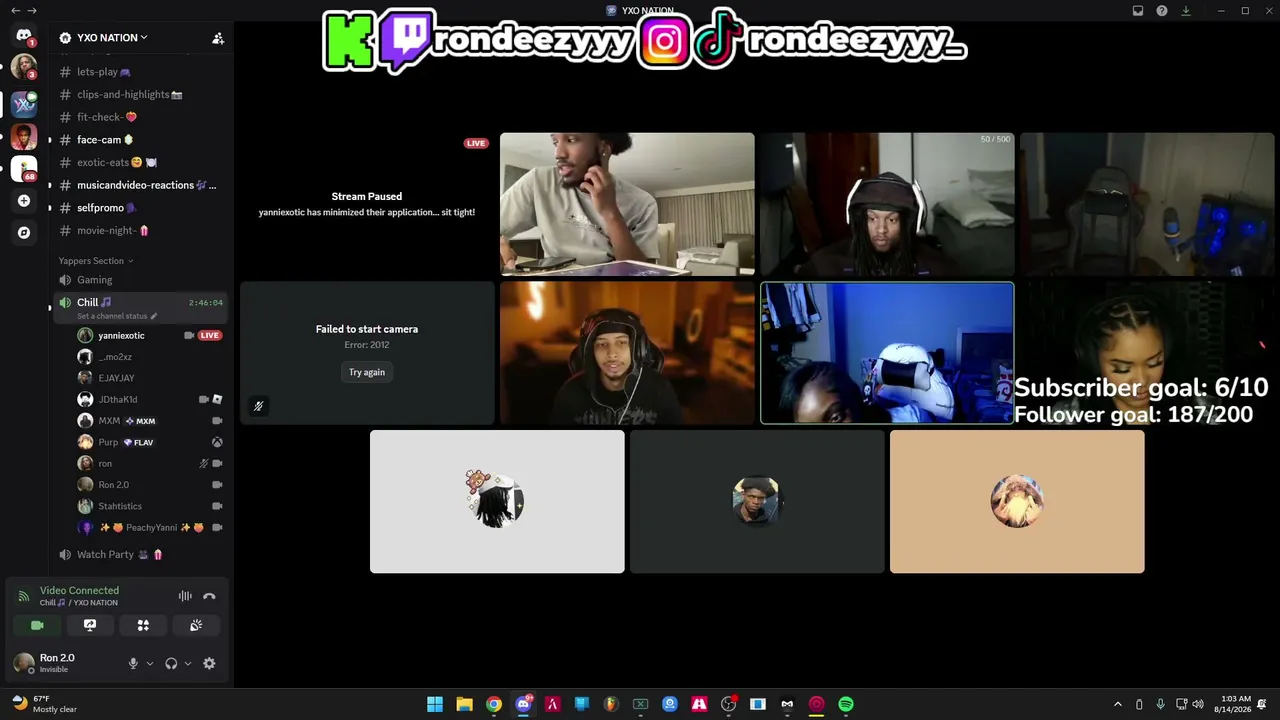The image size is (1280, 720).
Task: Focus the blue-lit video tile with green border
Action: click(x=887, y=353)
